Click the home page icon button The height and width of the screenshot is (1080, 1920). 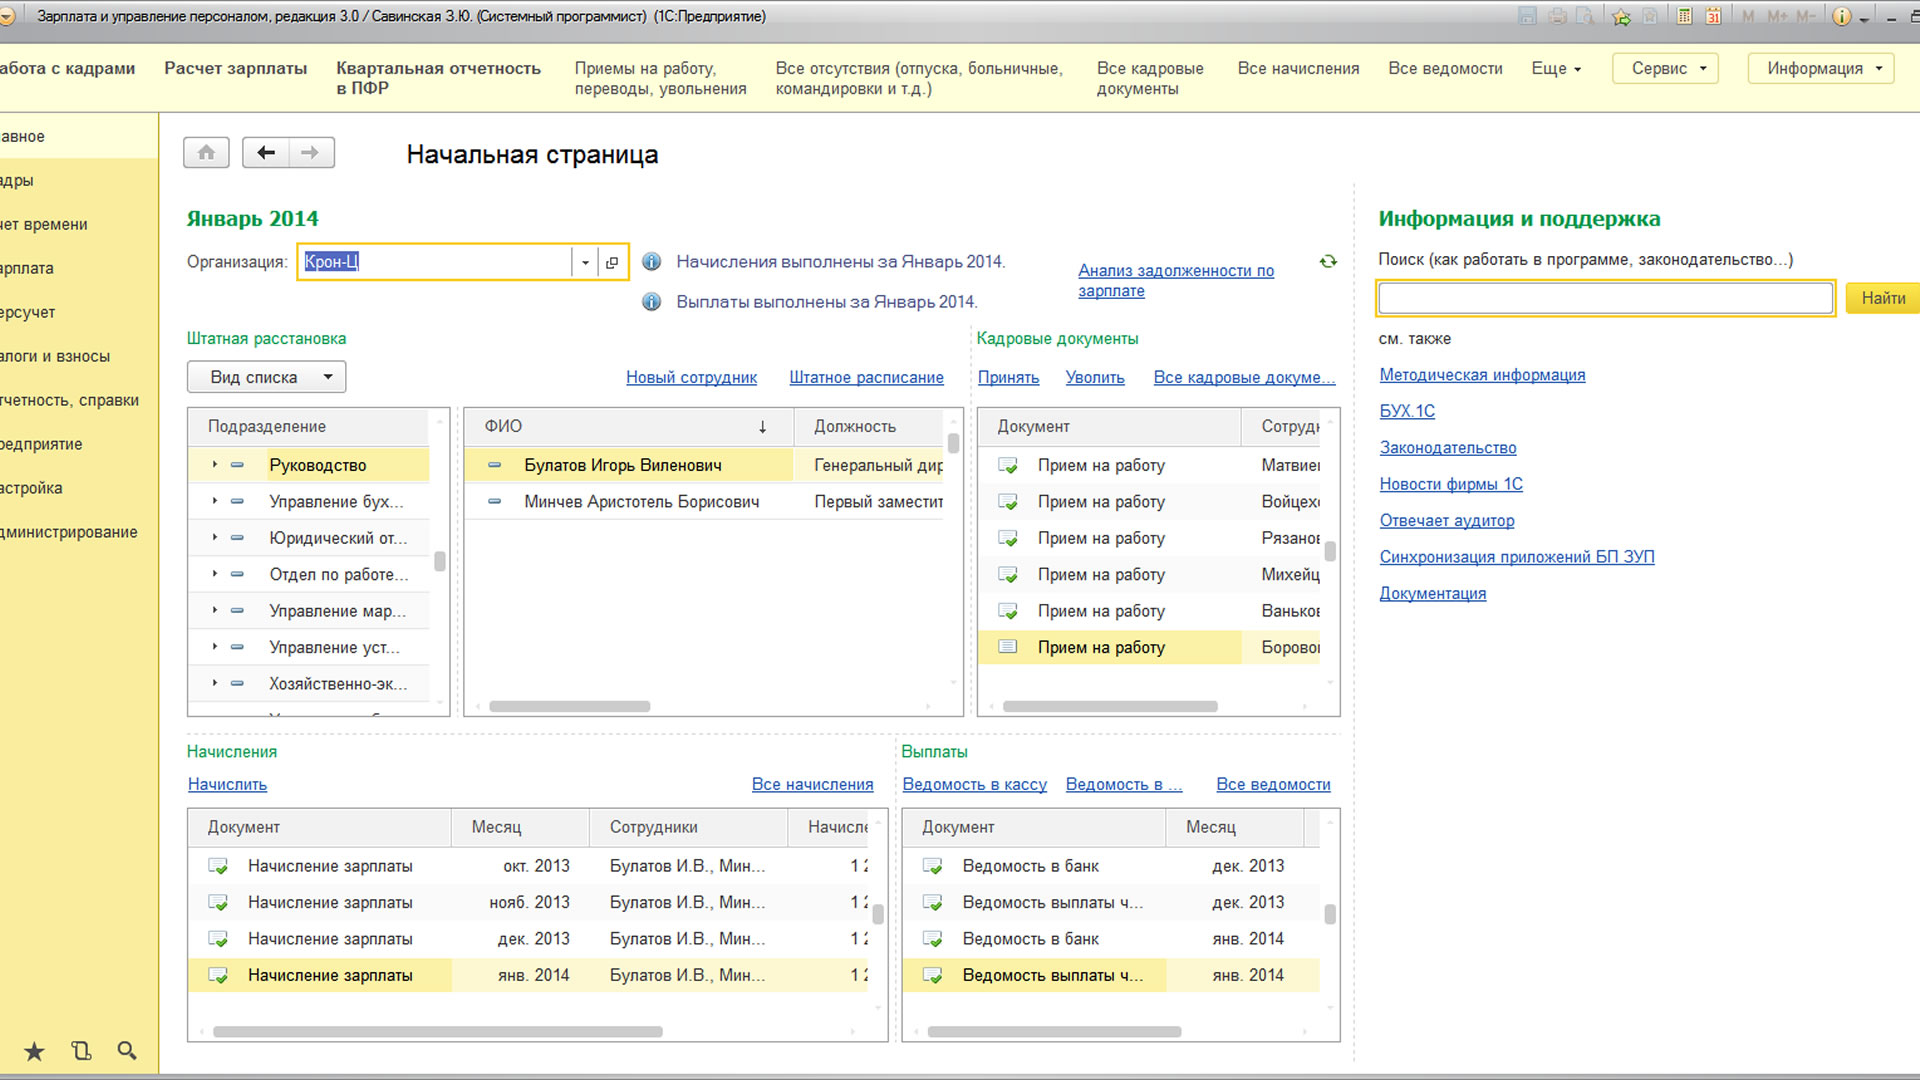pos(206,153)
